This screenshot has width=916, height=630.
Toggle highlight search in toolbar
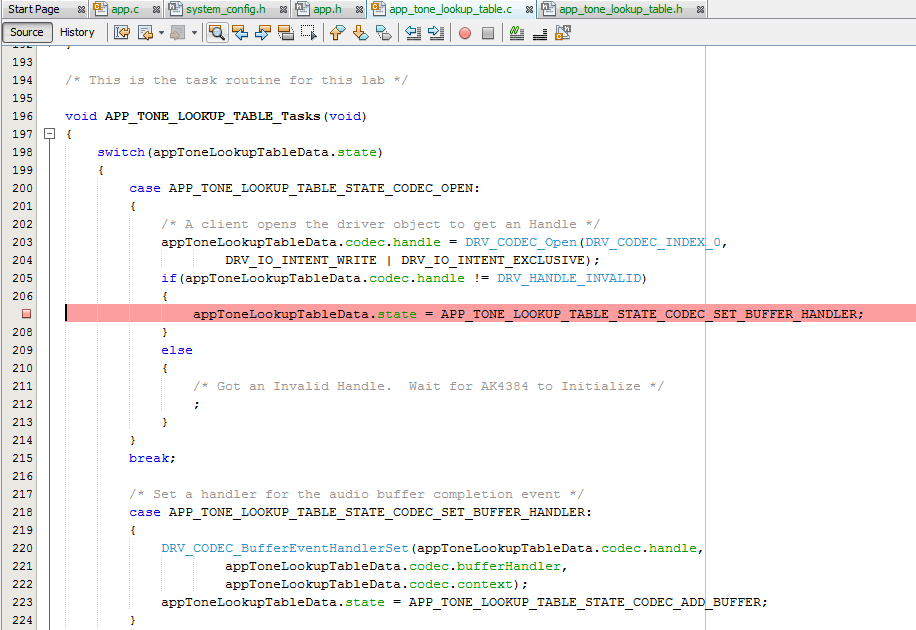(x=286, y=33)
